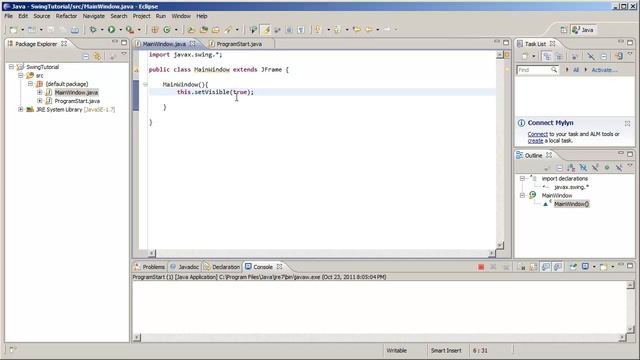The height and width of the screenshot is (360, 640).
Task: Click the Last Edit Location arrow icon
Action: [x=357, y=29]
